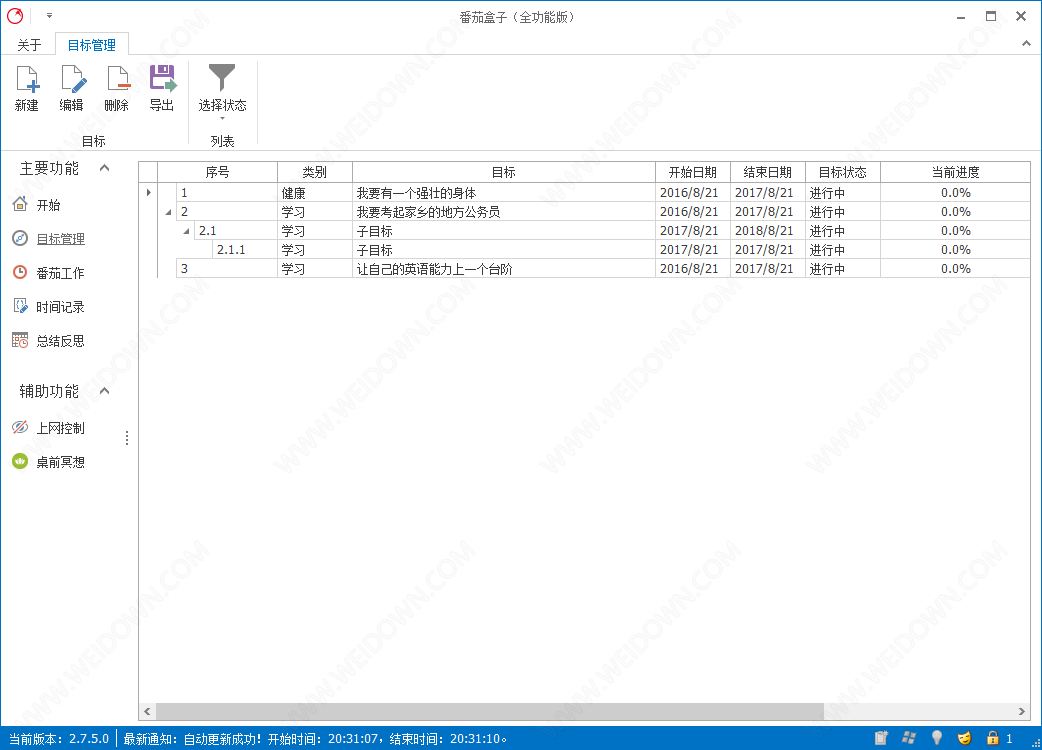The height and width of the screenshot is (750, 1042).
Task: Click the 最新通知 status bar message
Action: (x=316, y=739)
